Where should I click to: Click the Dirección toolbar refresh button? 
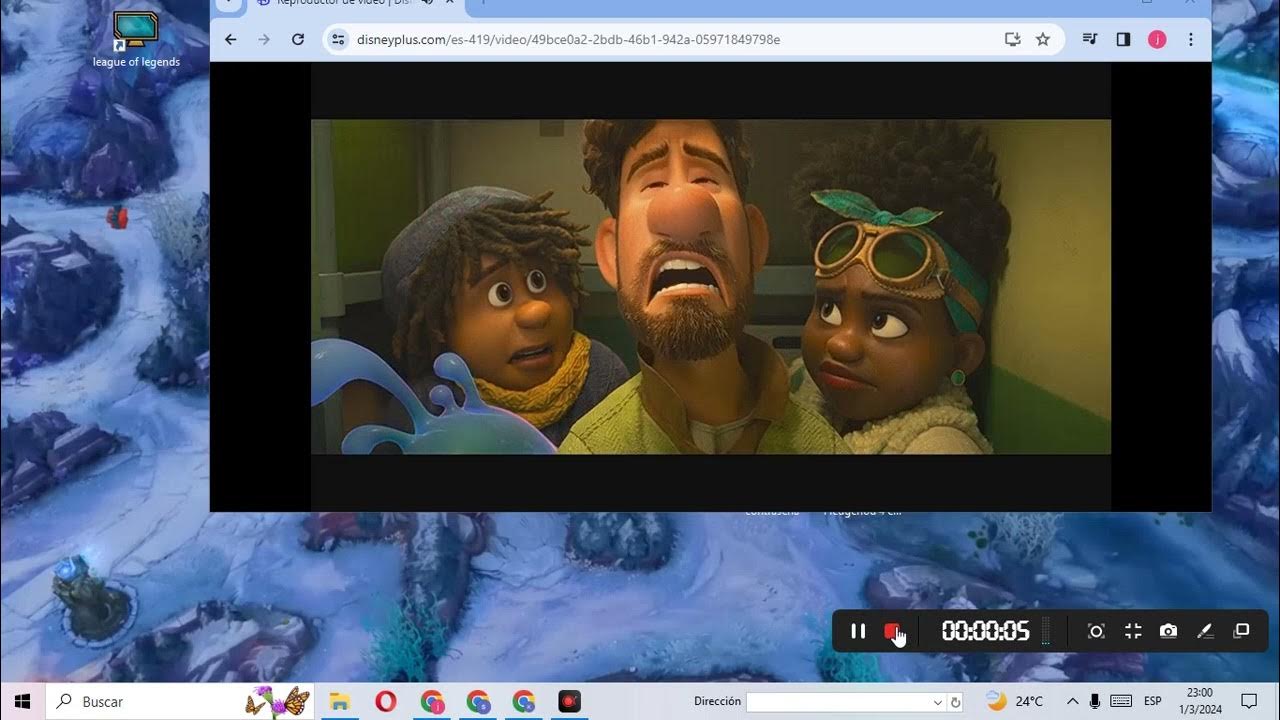pyautogui.click(x=956, y=702)
